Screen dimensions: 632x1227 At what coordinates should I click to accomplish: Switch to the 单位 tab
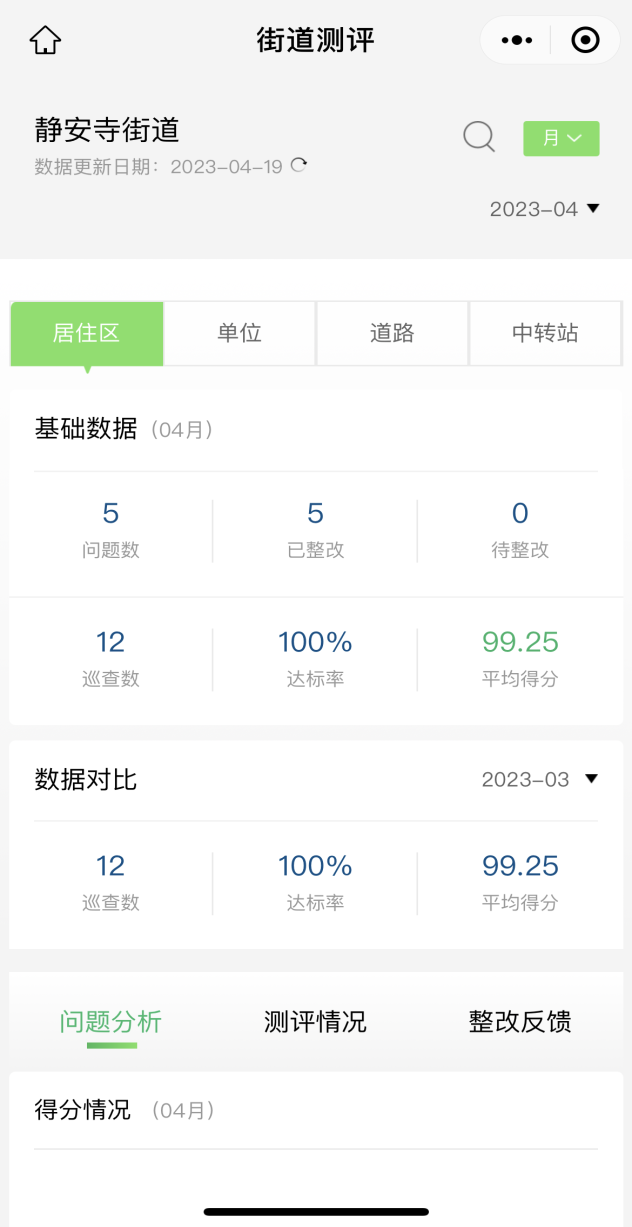[240, 334]
